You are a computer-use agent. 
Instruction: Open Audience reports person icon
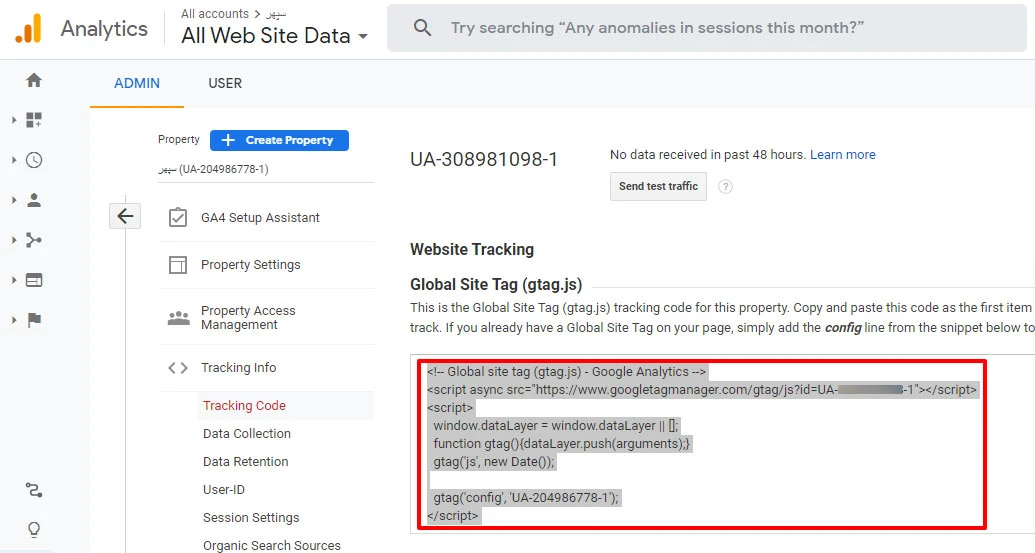point(34,200)
